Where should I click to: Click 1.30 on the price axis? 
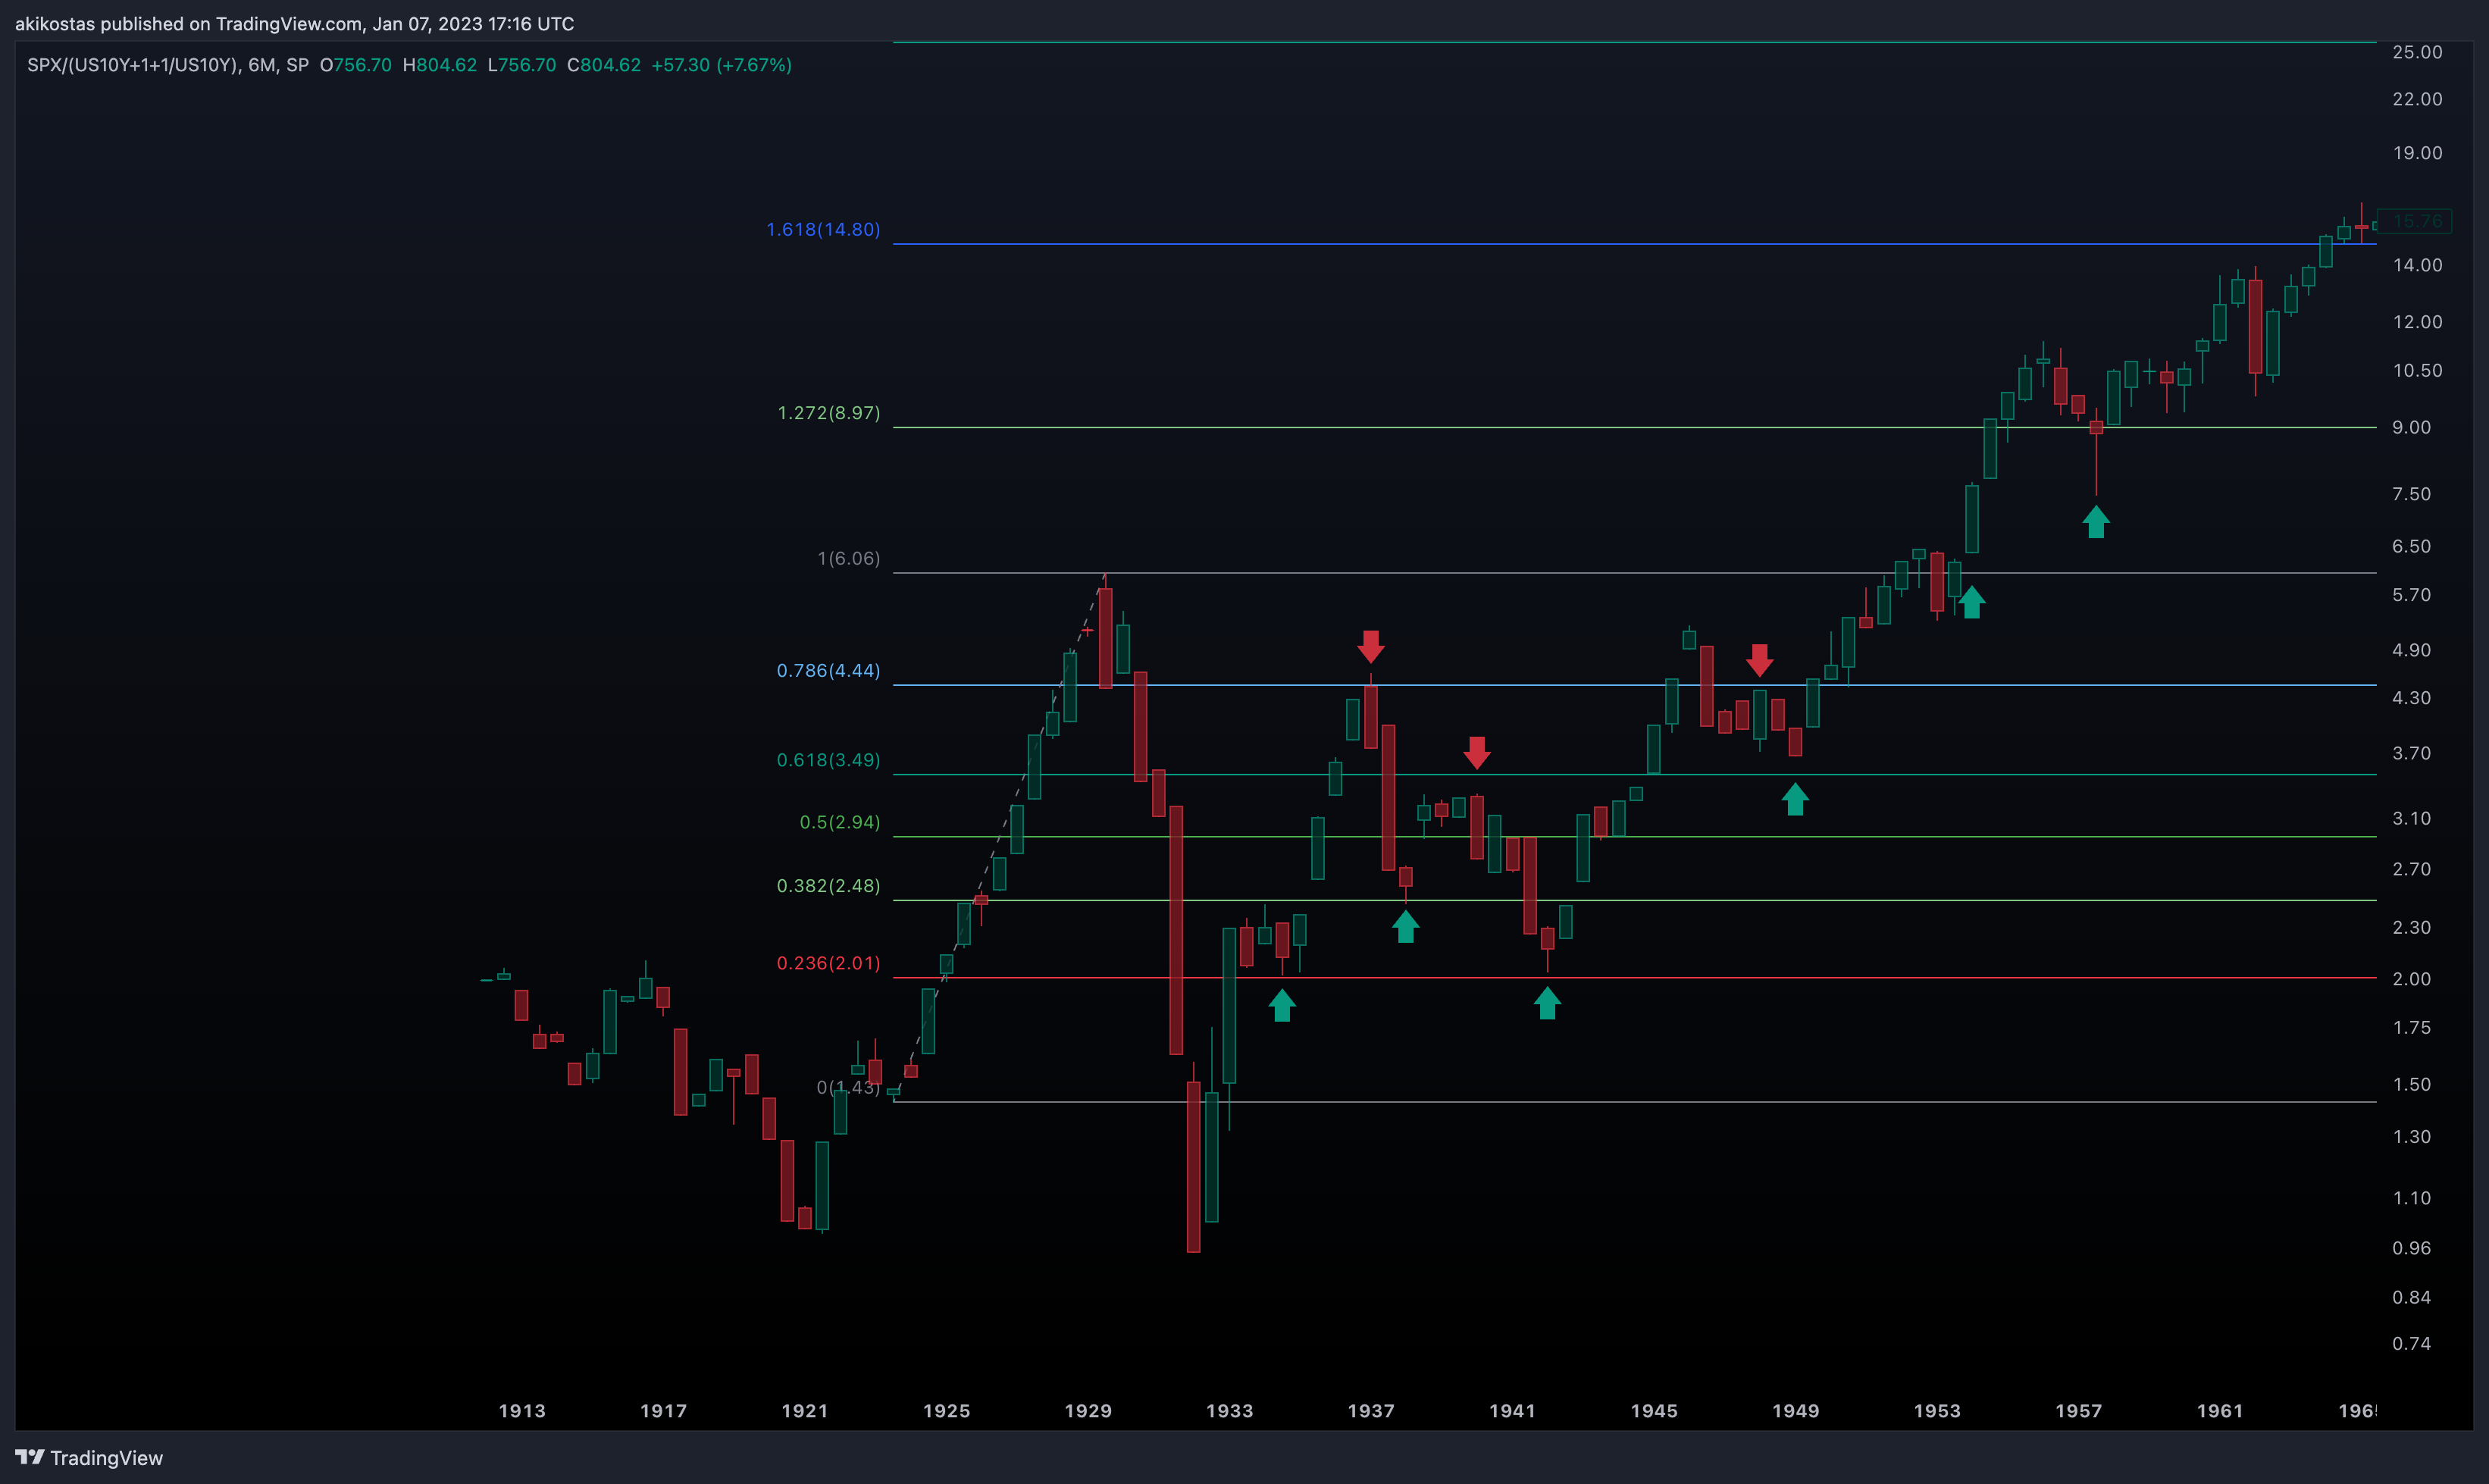tap(2411, 1137)
